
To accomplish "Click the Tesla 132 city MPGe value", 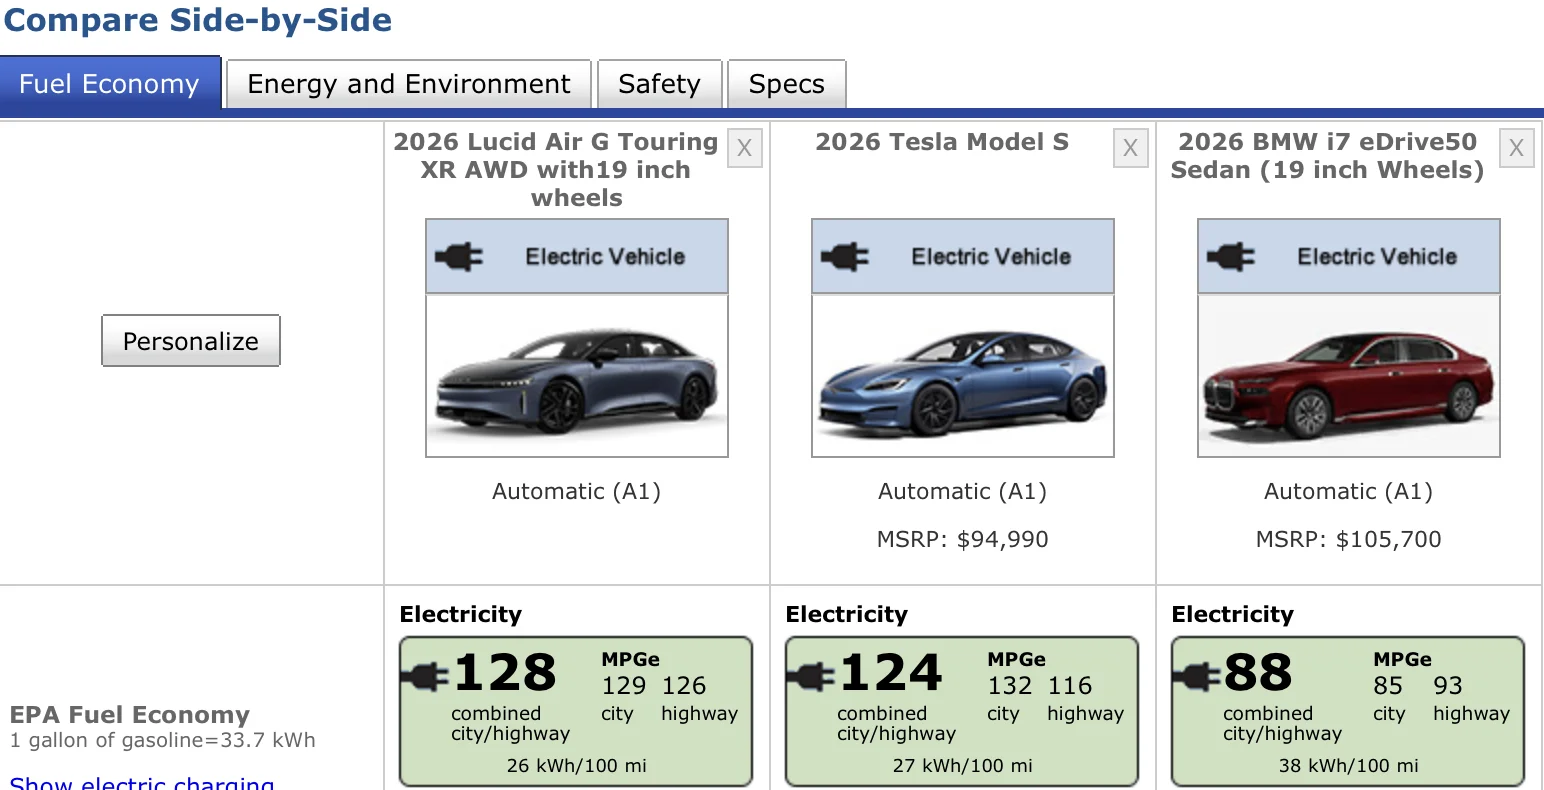I will [x=1010, y=686].
